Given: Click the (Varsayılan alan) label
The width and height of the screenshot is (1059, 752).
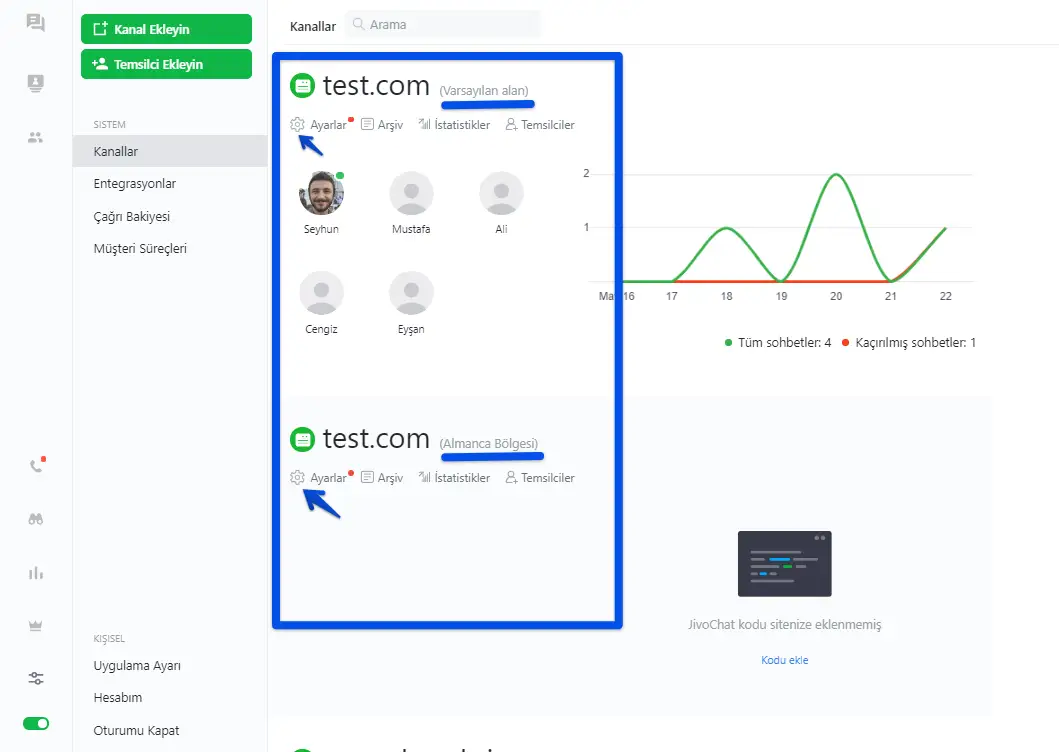Looking at the screenshot, I should [x=484, y=91].
